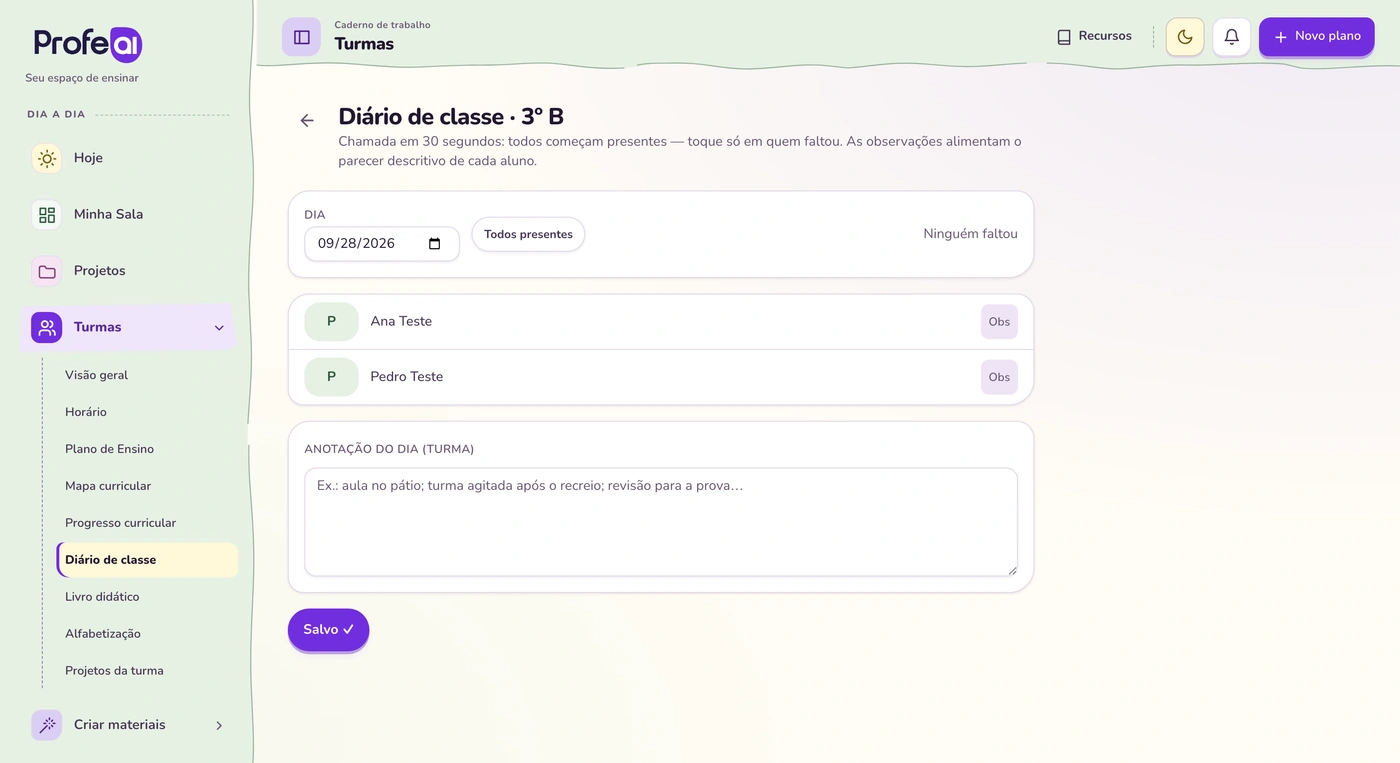1400x763 pixels.
Task: Open Obs for Ana Teste
Action: pos(999,322)
